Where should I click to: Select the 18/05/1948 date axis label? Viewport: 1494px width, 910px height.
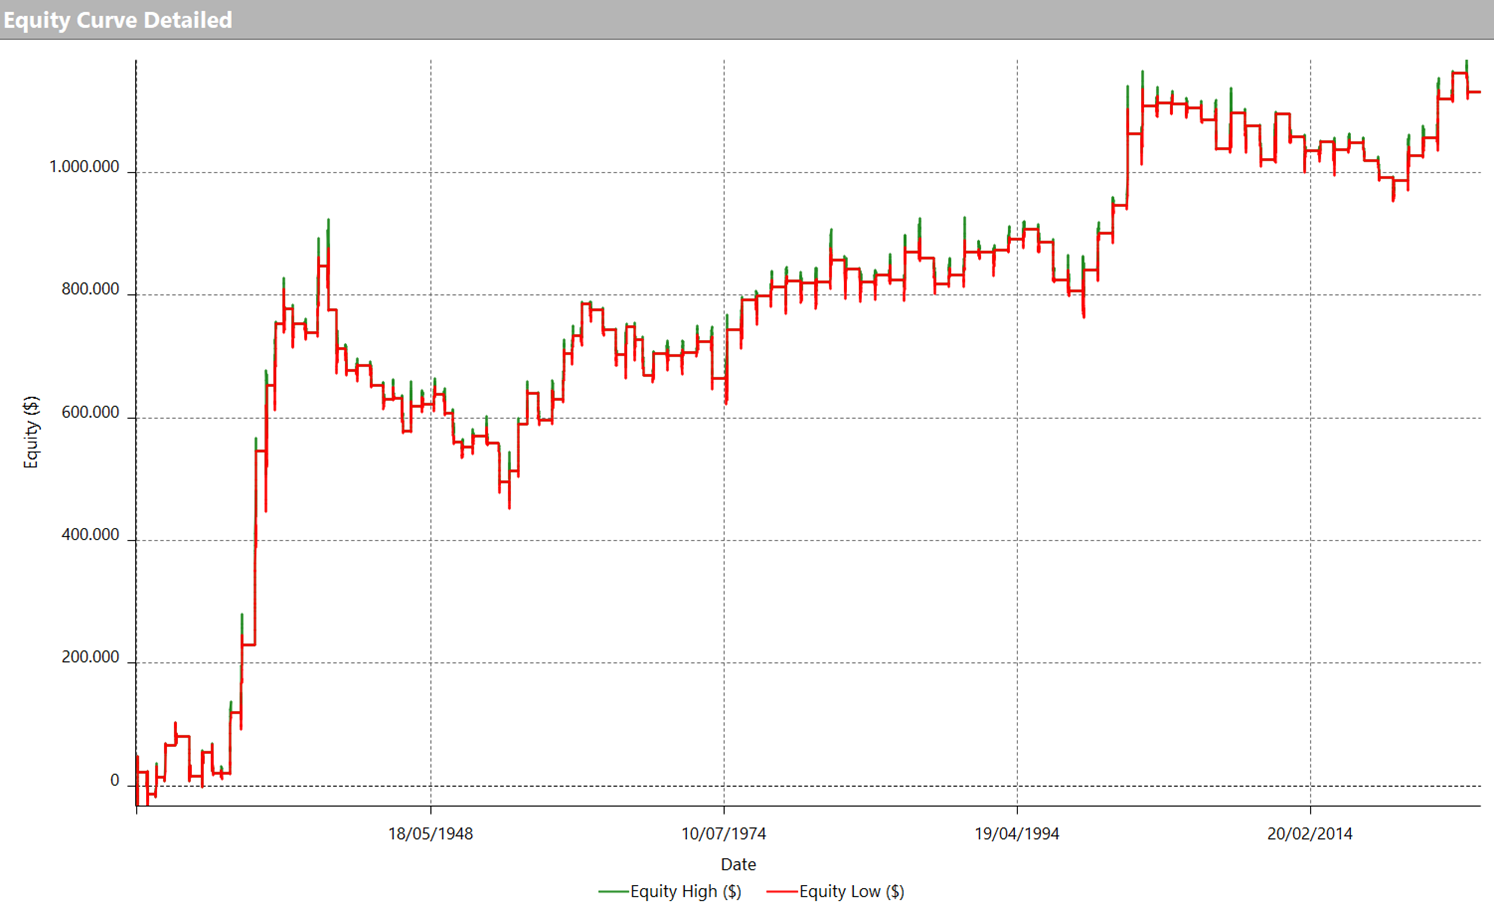coord(430,833)
